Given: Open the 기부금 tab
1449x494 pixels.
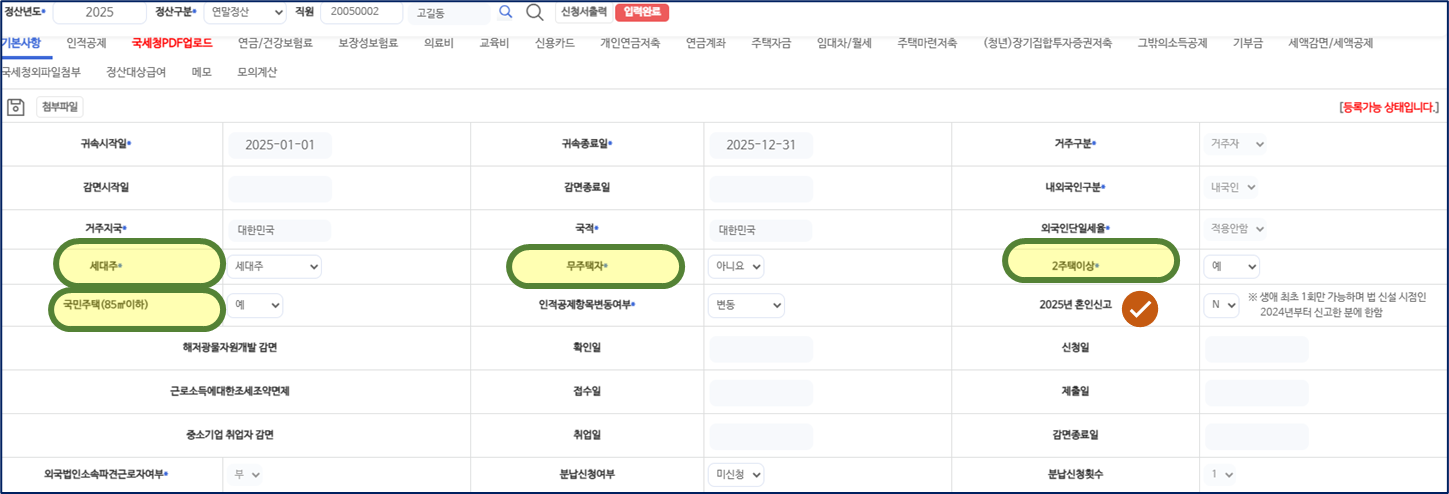Looking at the screenshot, I should coord(1248,43).
